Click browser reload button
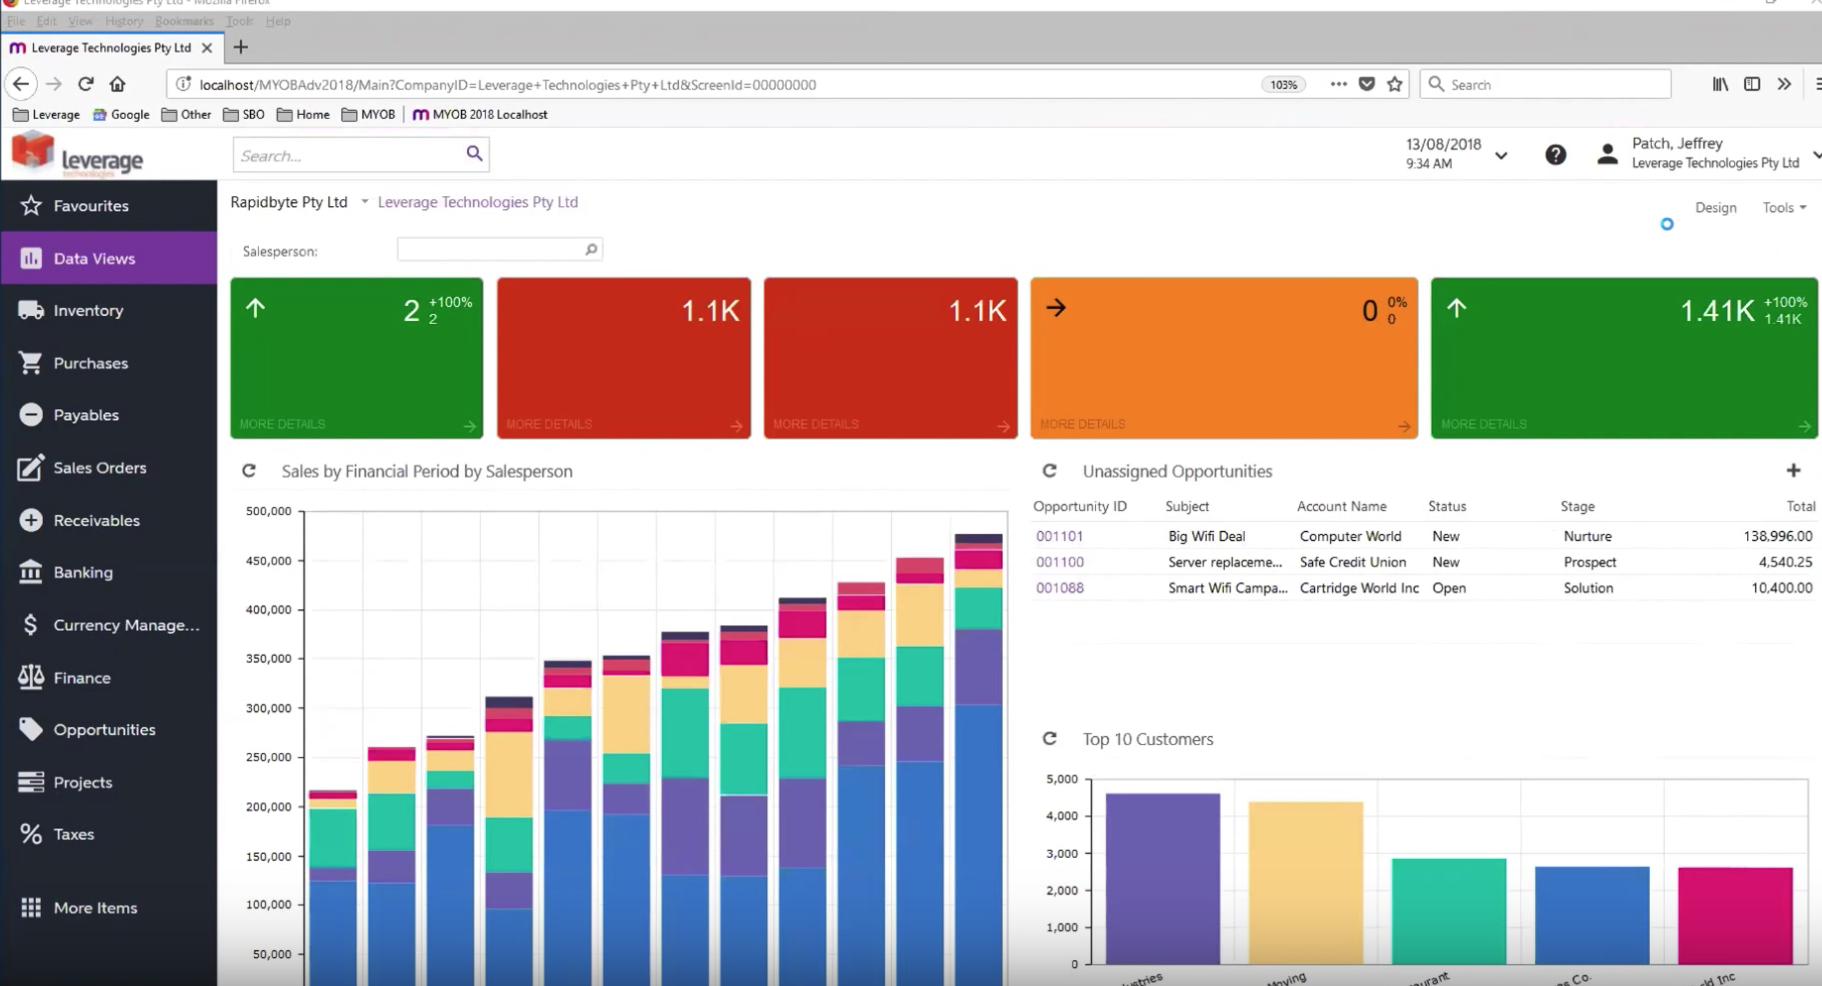 (86, 84)
